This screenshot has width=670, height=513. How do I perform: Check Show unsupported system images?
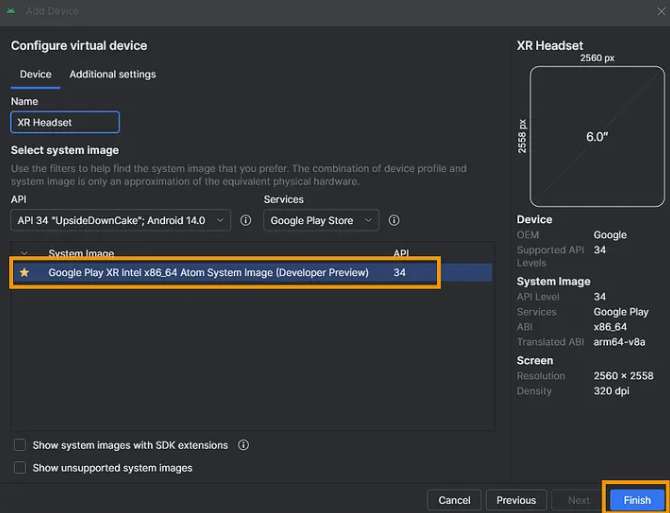pos(20,467)
